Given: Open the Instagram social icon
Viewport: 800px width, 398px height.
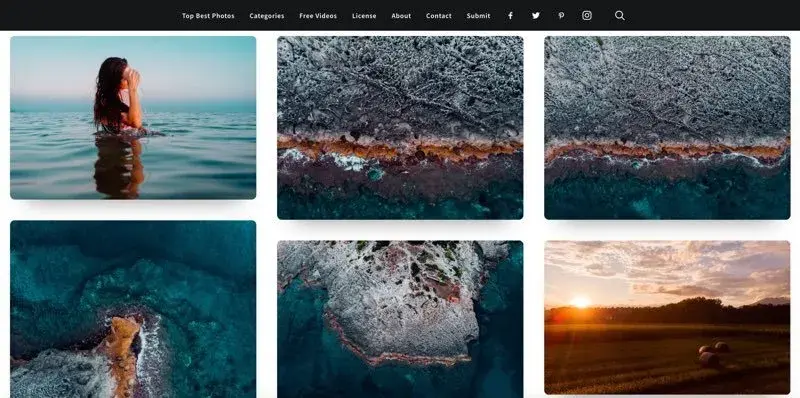Looking at the screenshot, I should click(587, 16).
